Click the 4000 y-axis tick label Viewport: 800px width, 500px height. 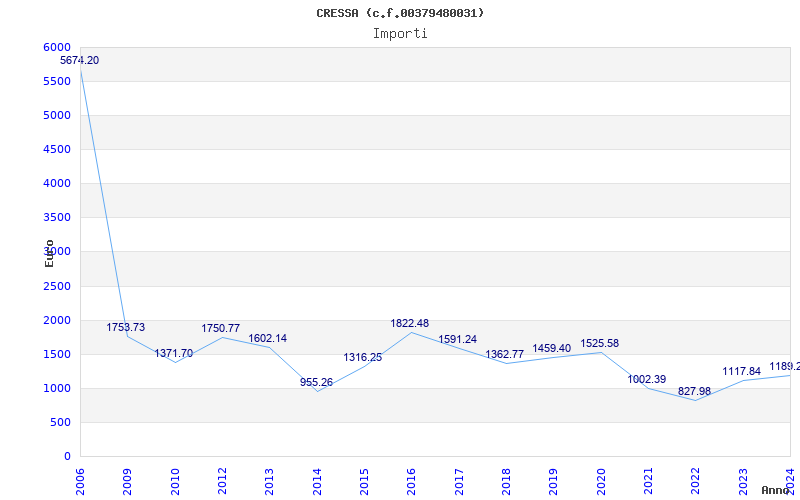[x=57, y=183]
